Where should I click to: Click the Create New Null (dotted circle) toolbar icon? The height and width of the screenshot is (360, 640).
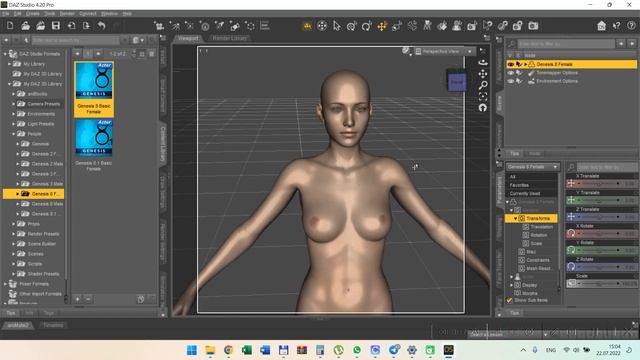(250, 26)
